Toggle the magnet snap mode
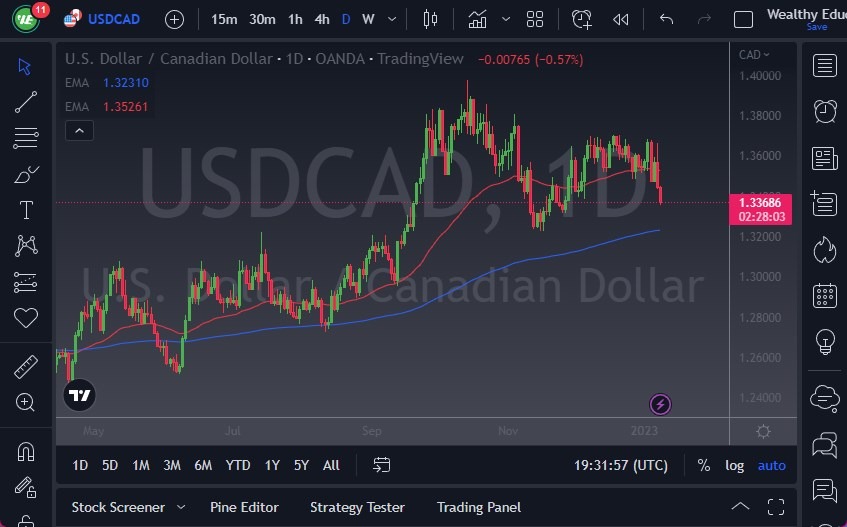This screenshot has height=527, width=847. point(26,451)
